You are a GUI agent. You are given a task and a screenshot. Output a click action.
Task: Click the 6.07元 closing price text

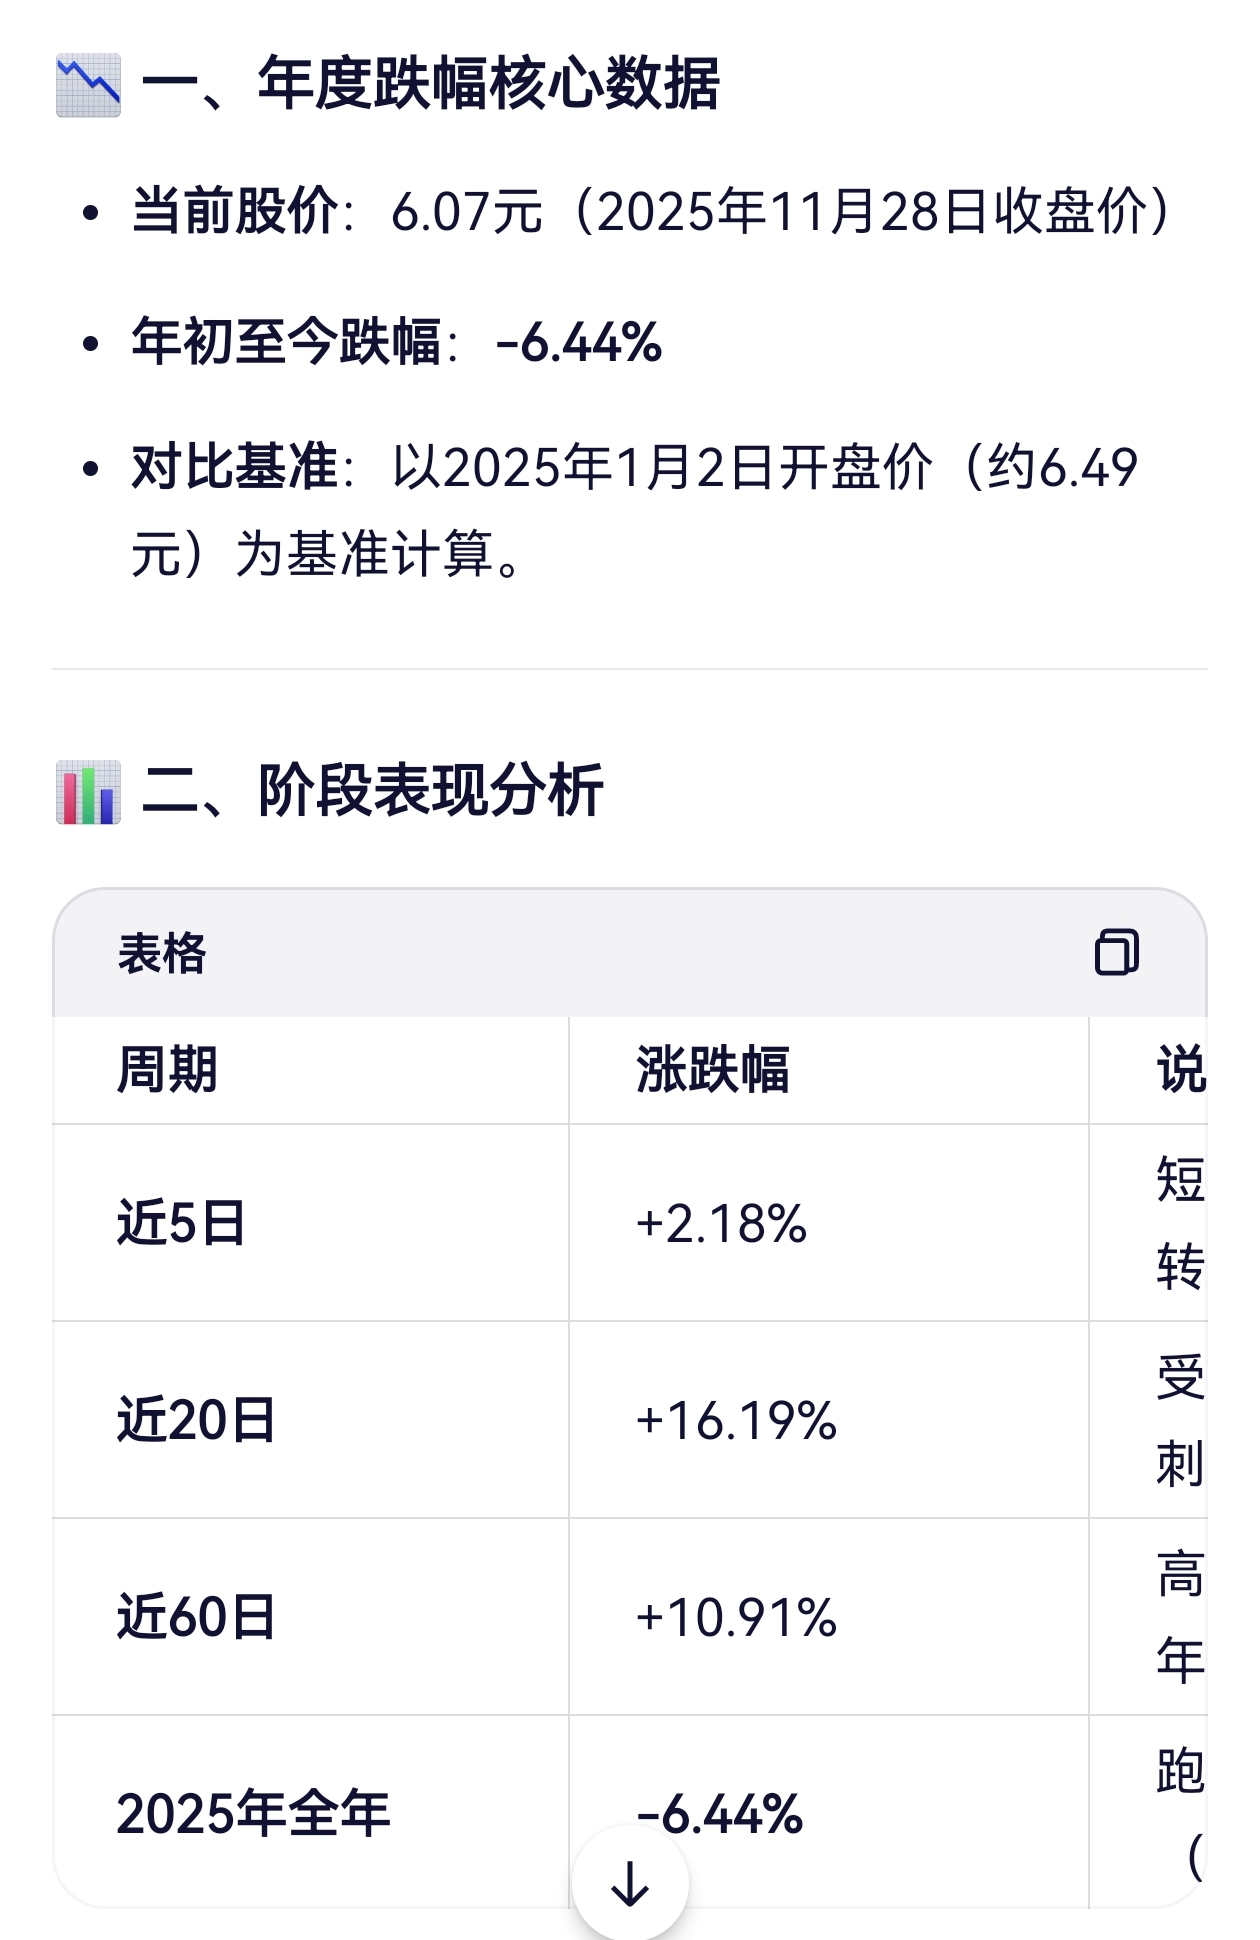466,212
